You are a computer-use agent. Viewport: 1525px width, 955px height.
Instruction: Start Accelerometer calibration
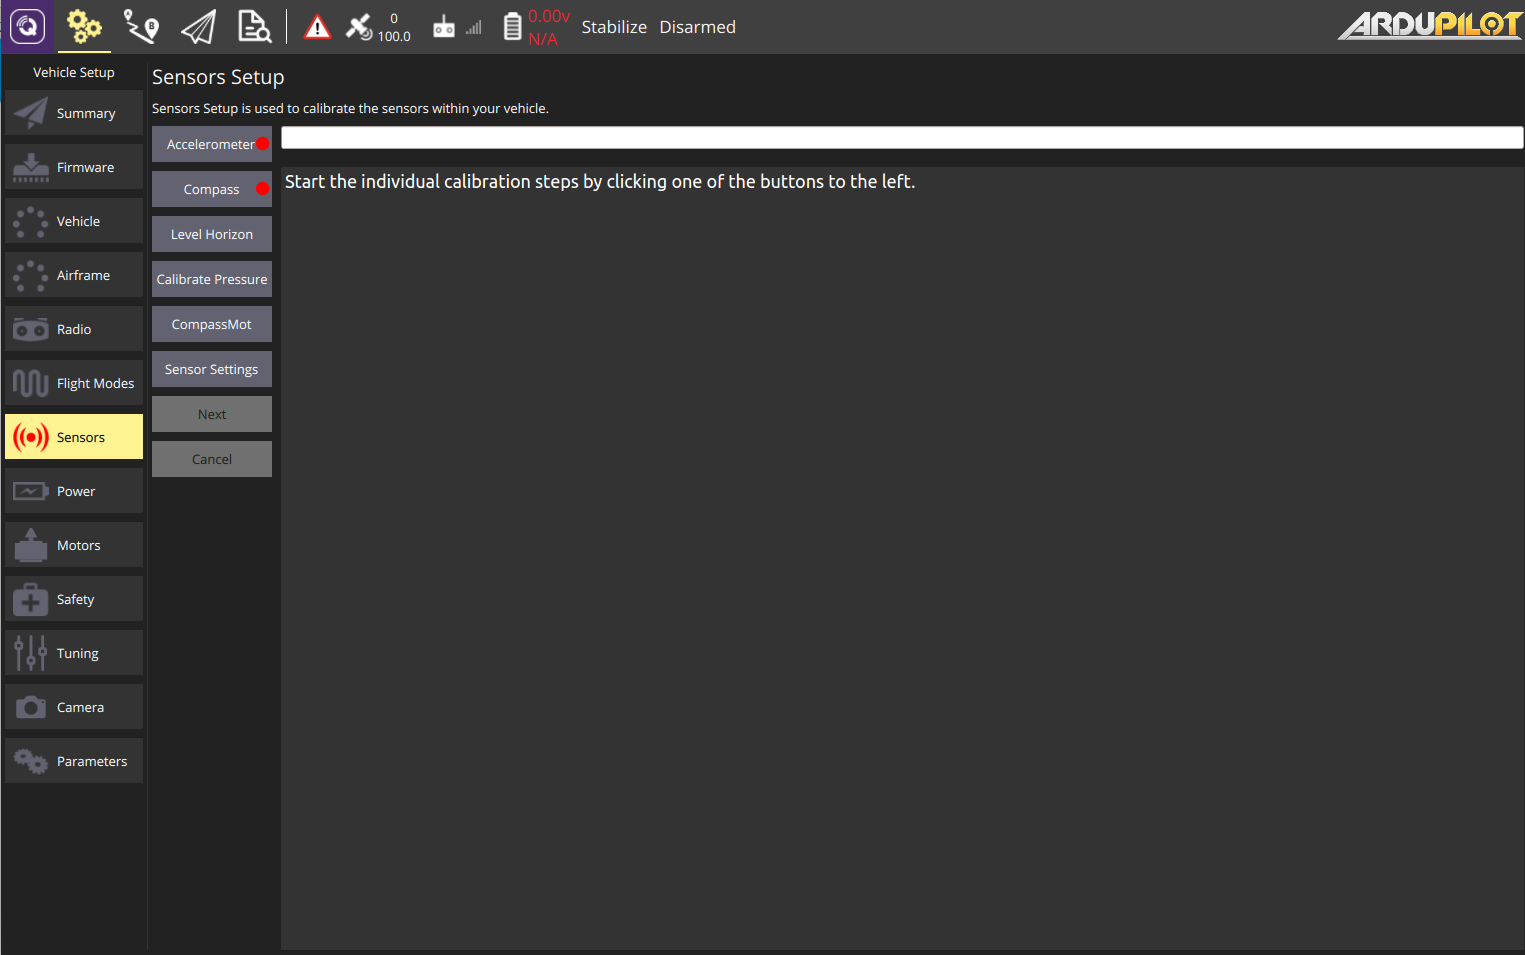click(x=212, y=144)
